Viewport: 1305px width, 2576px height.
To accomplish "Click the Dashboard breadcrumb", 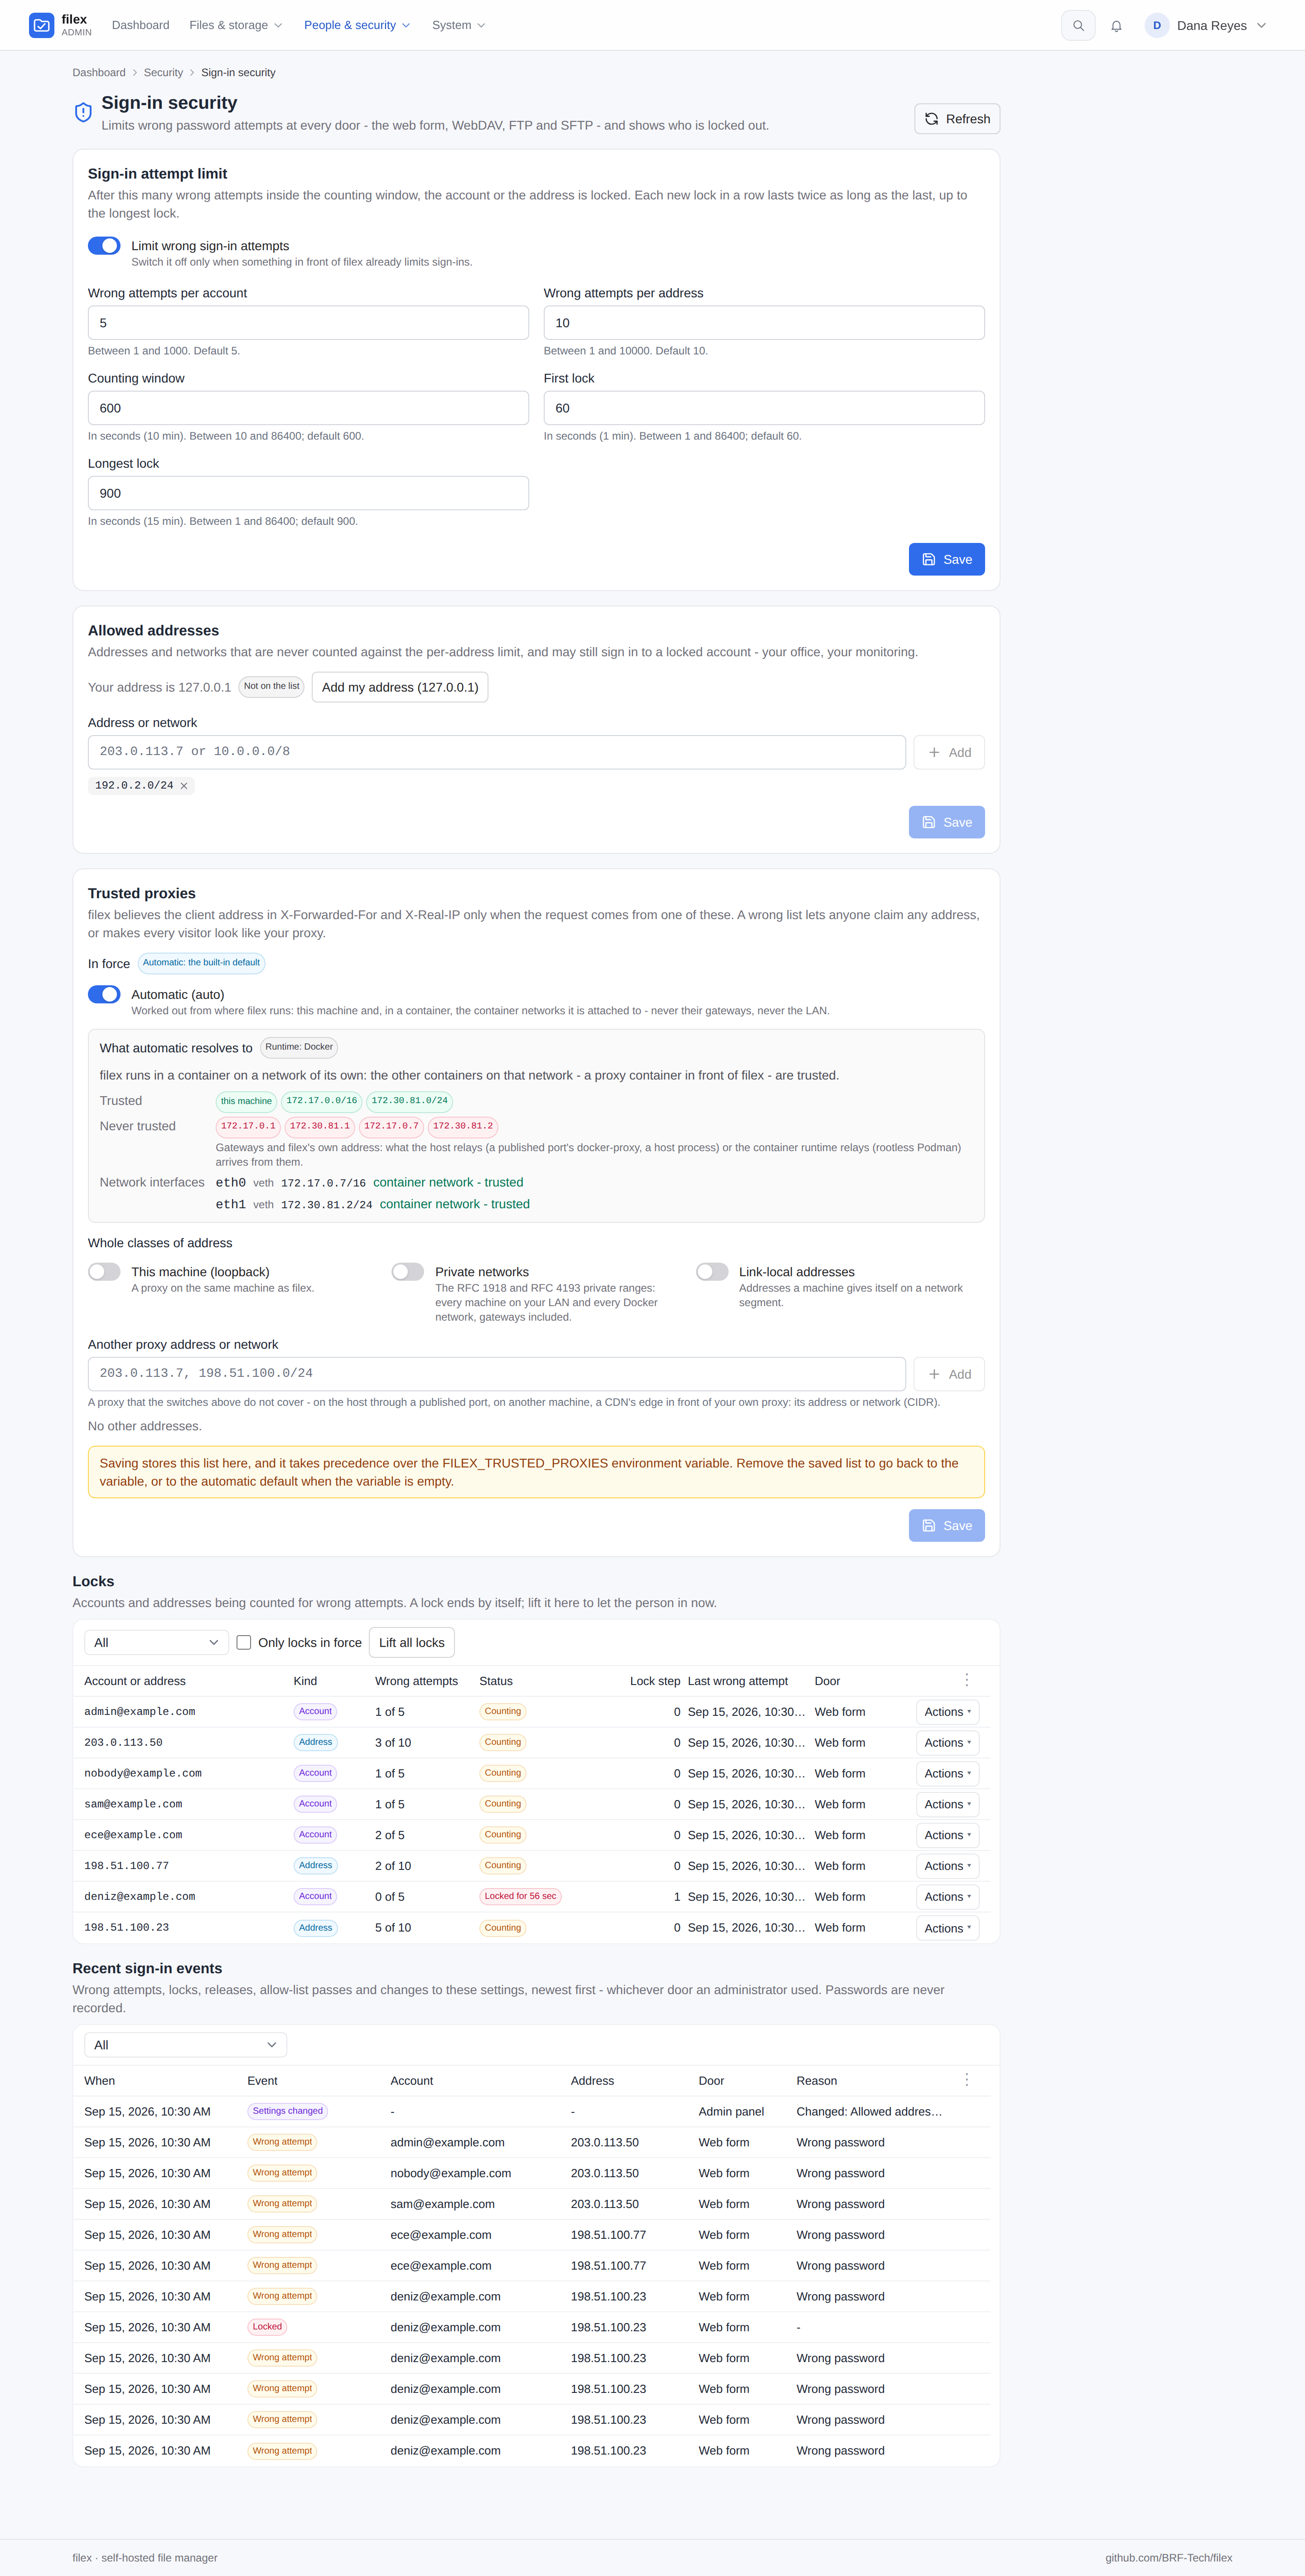I will pyautogui.click(x=99, y=73).
